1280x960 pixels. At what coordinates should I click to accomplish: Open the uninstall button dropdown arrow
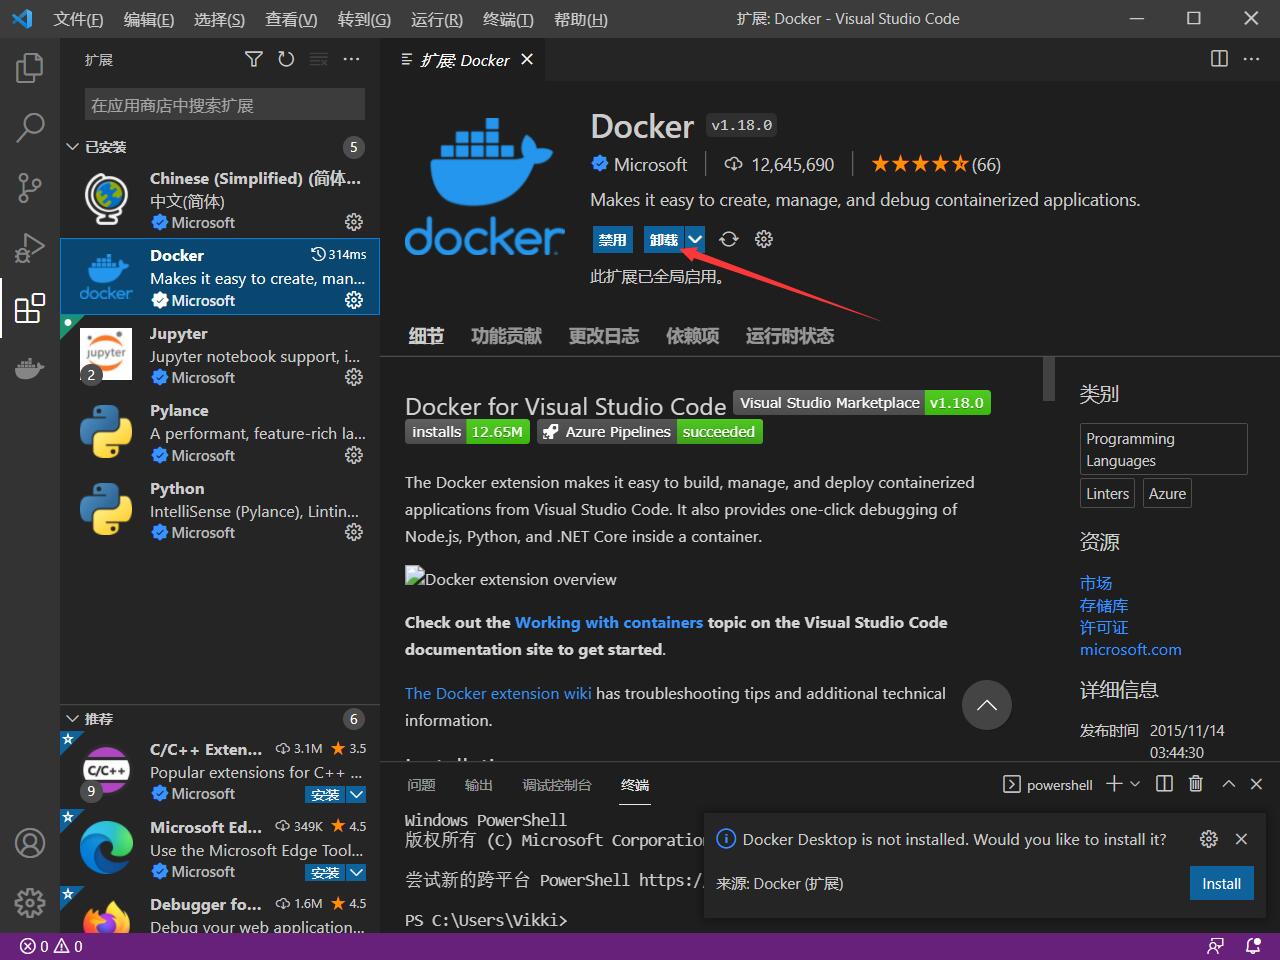pos(695,239)
